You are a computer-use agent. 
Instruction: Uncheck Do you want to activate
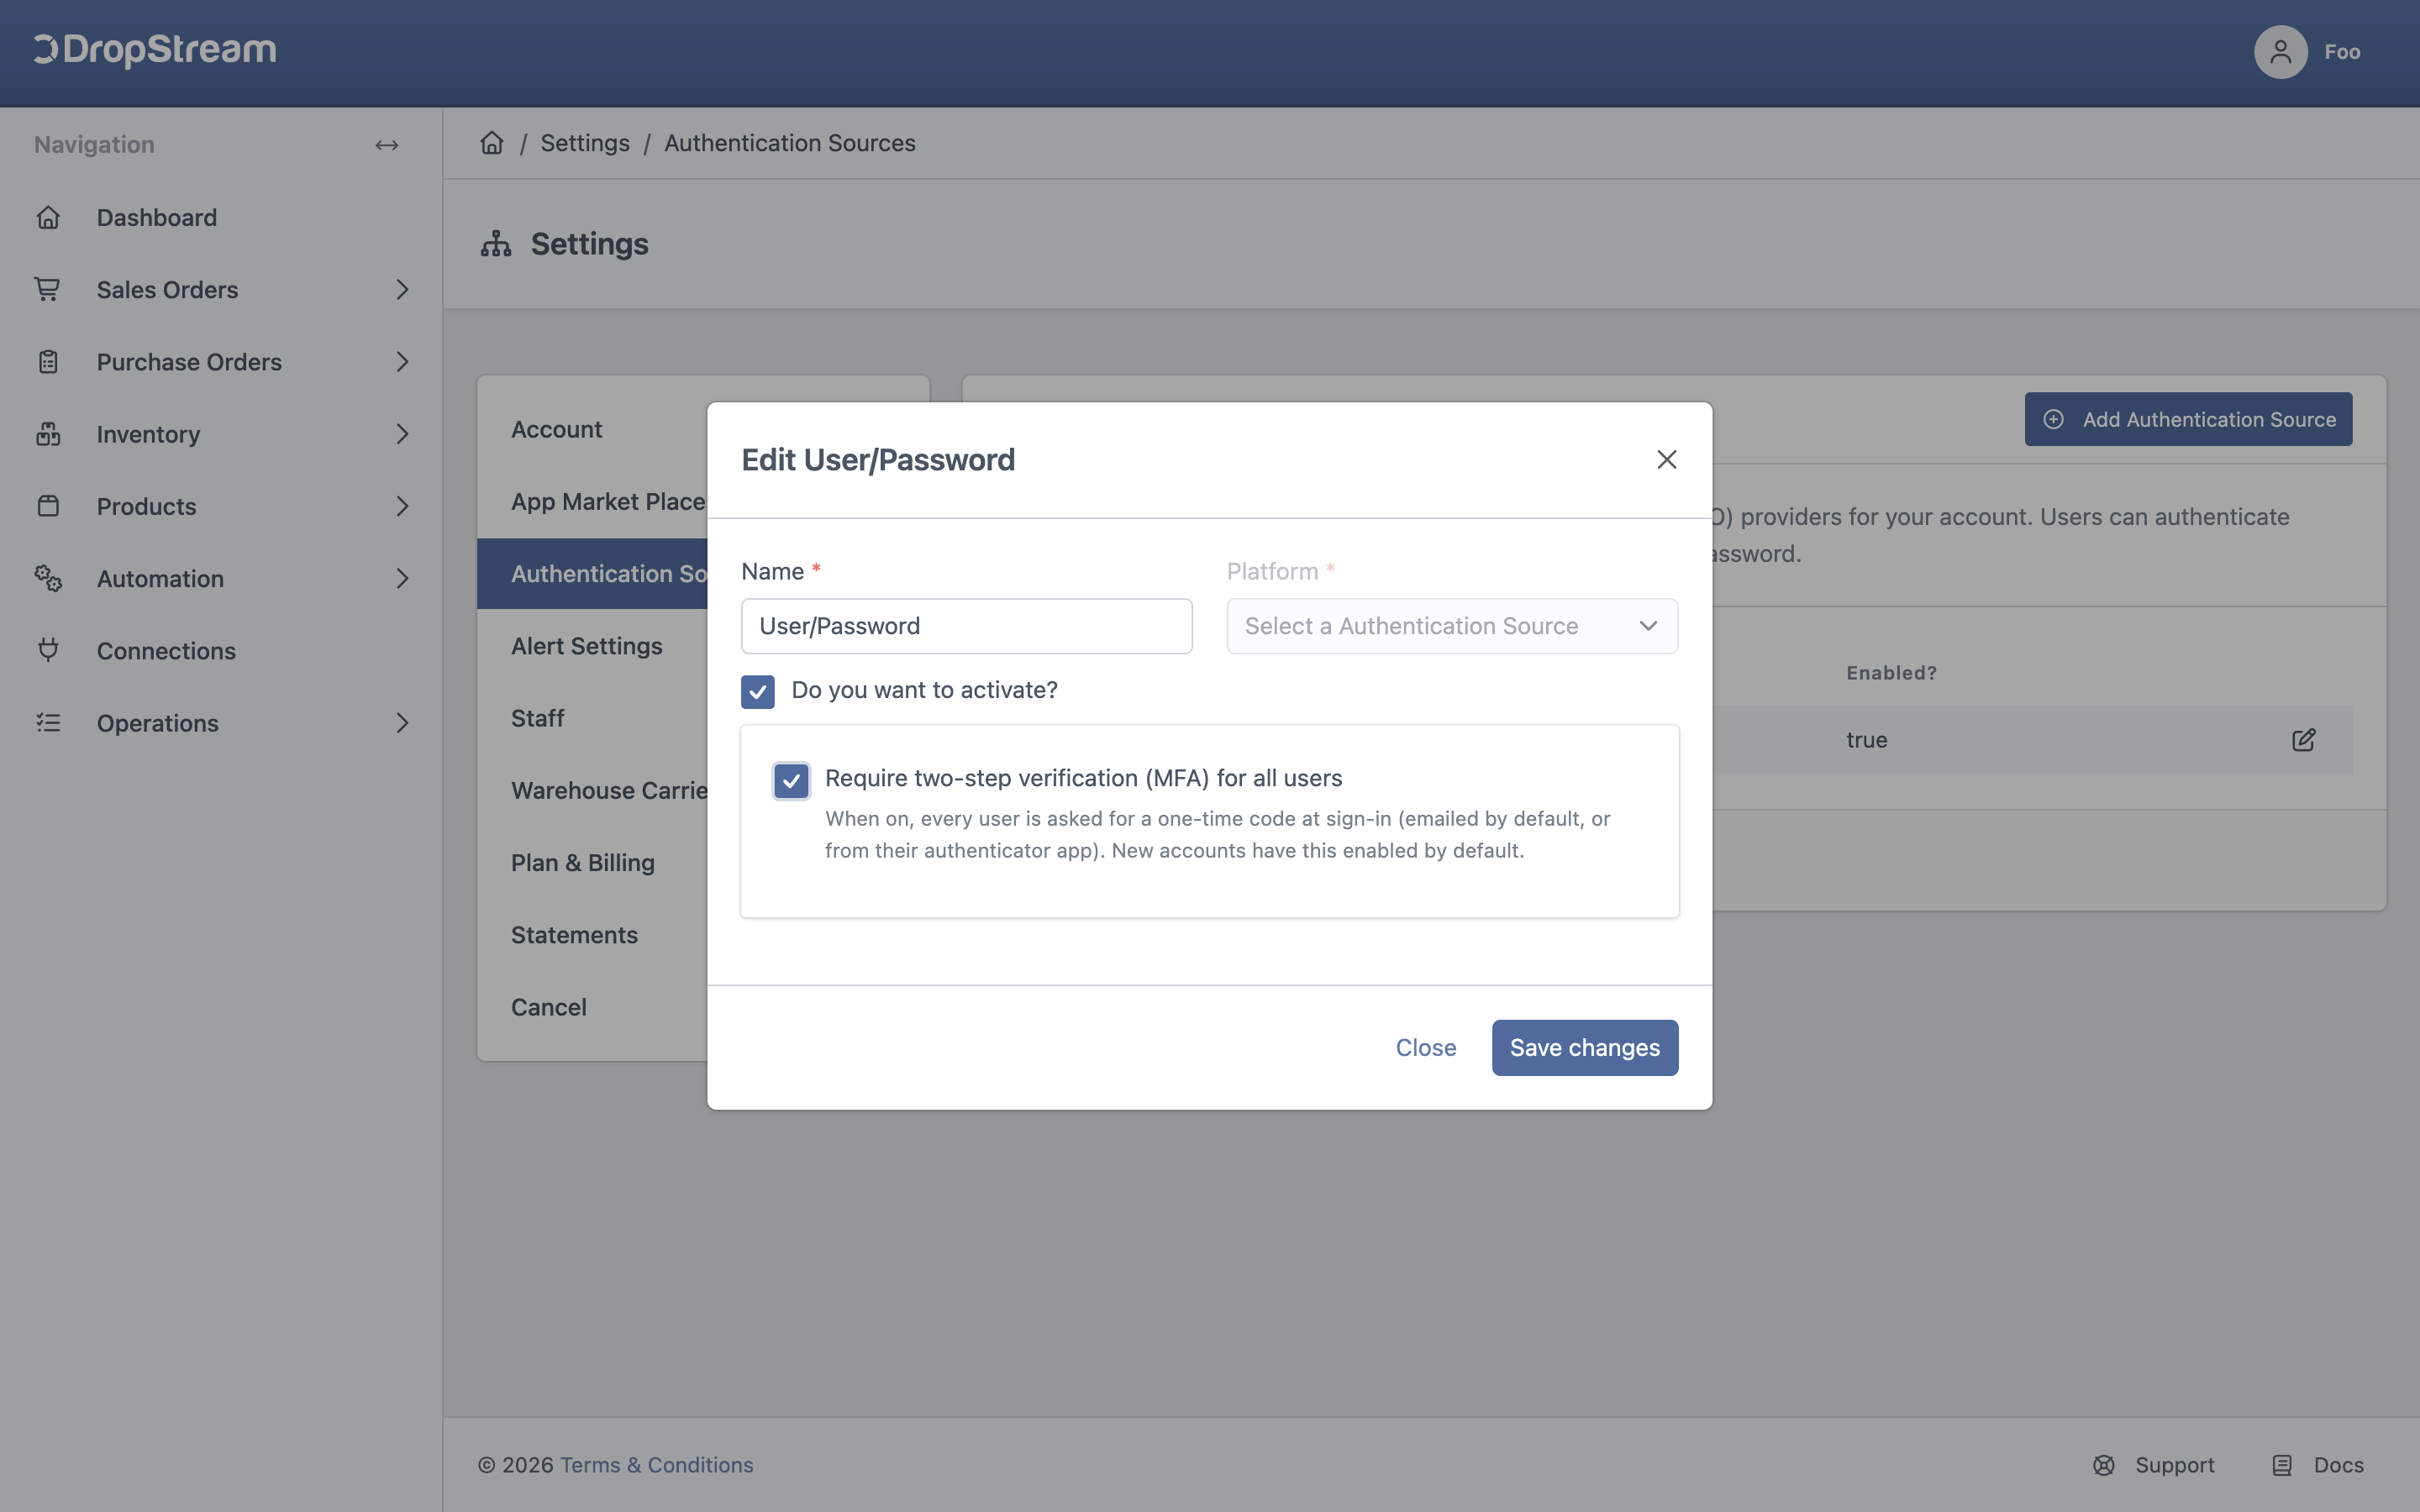(757, 691)
